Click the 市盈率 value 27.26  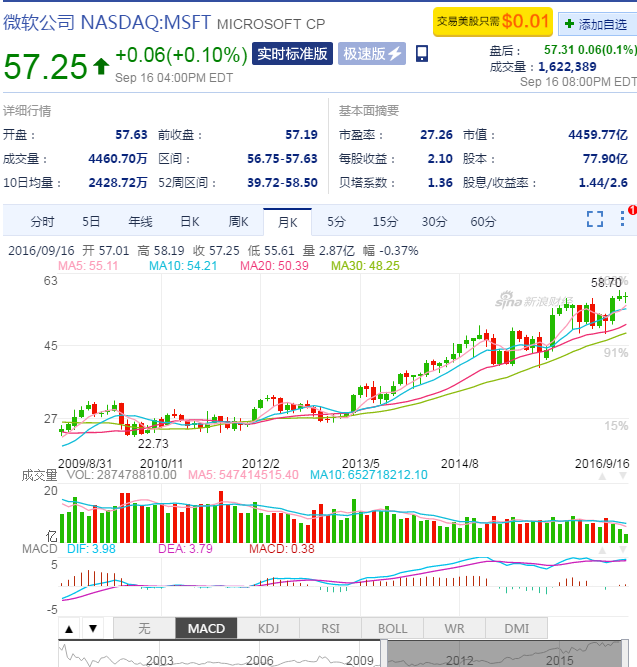[436, 135]
